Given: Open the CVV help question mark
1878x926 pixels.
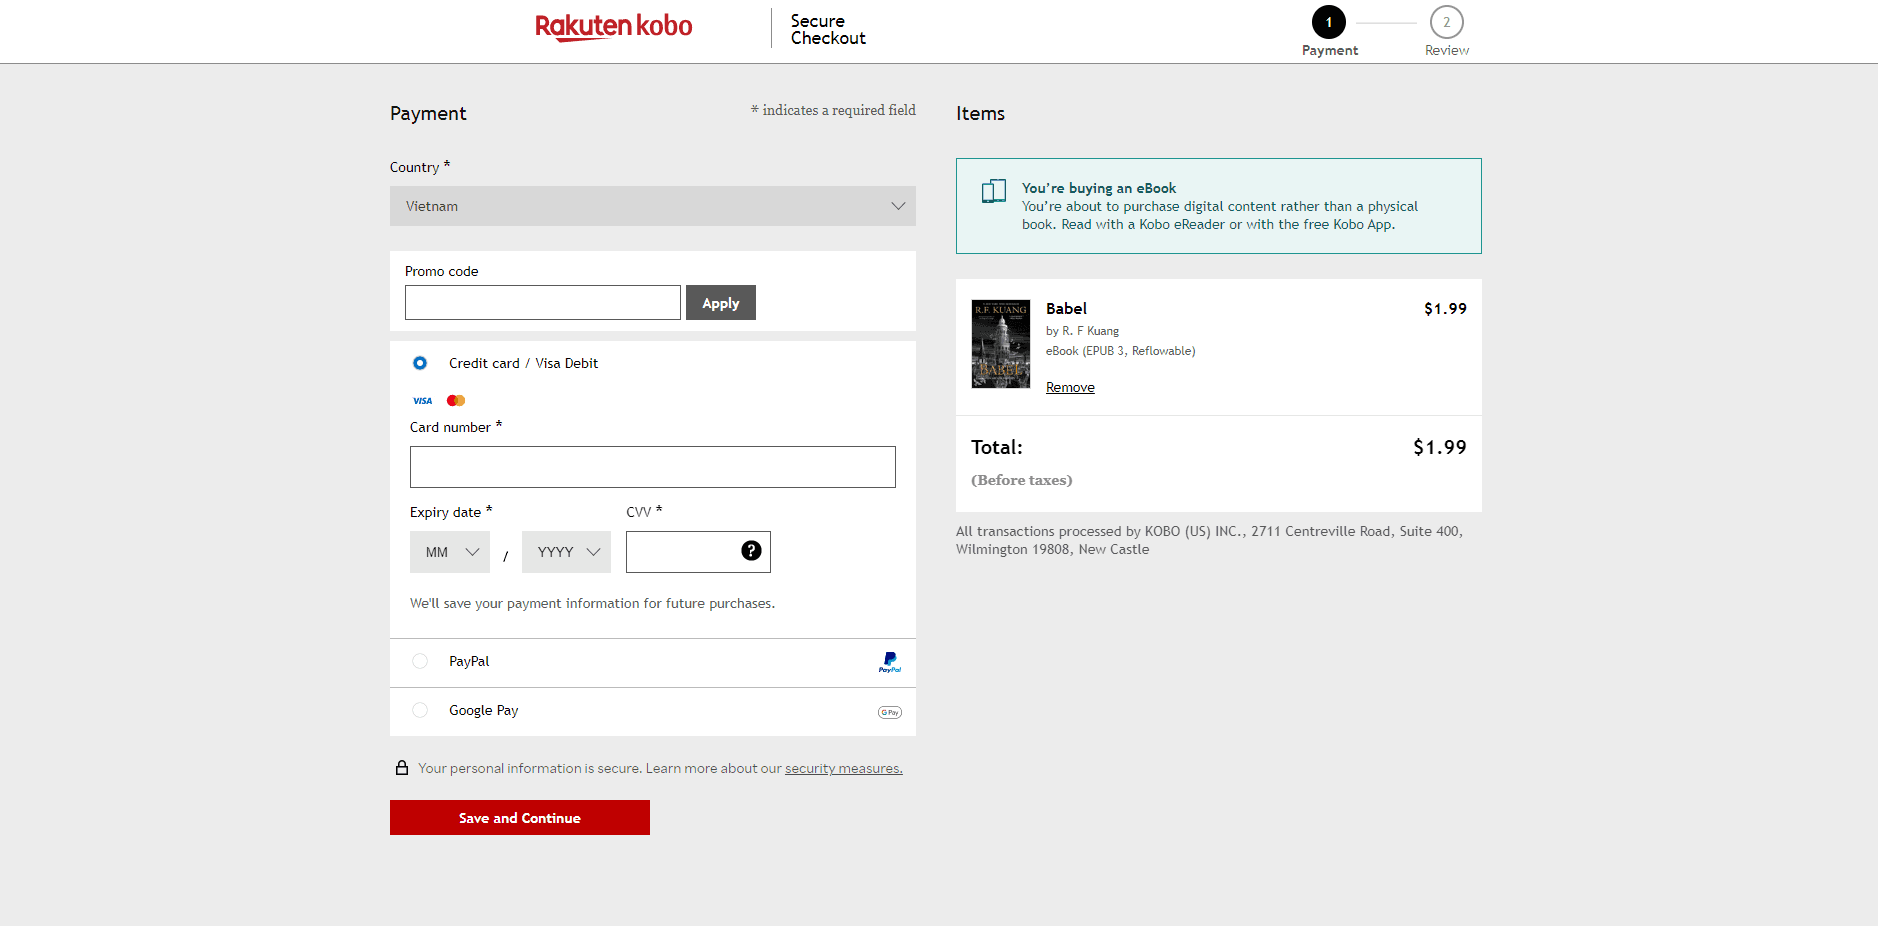Looking at the screenshot, I should 751,551.
